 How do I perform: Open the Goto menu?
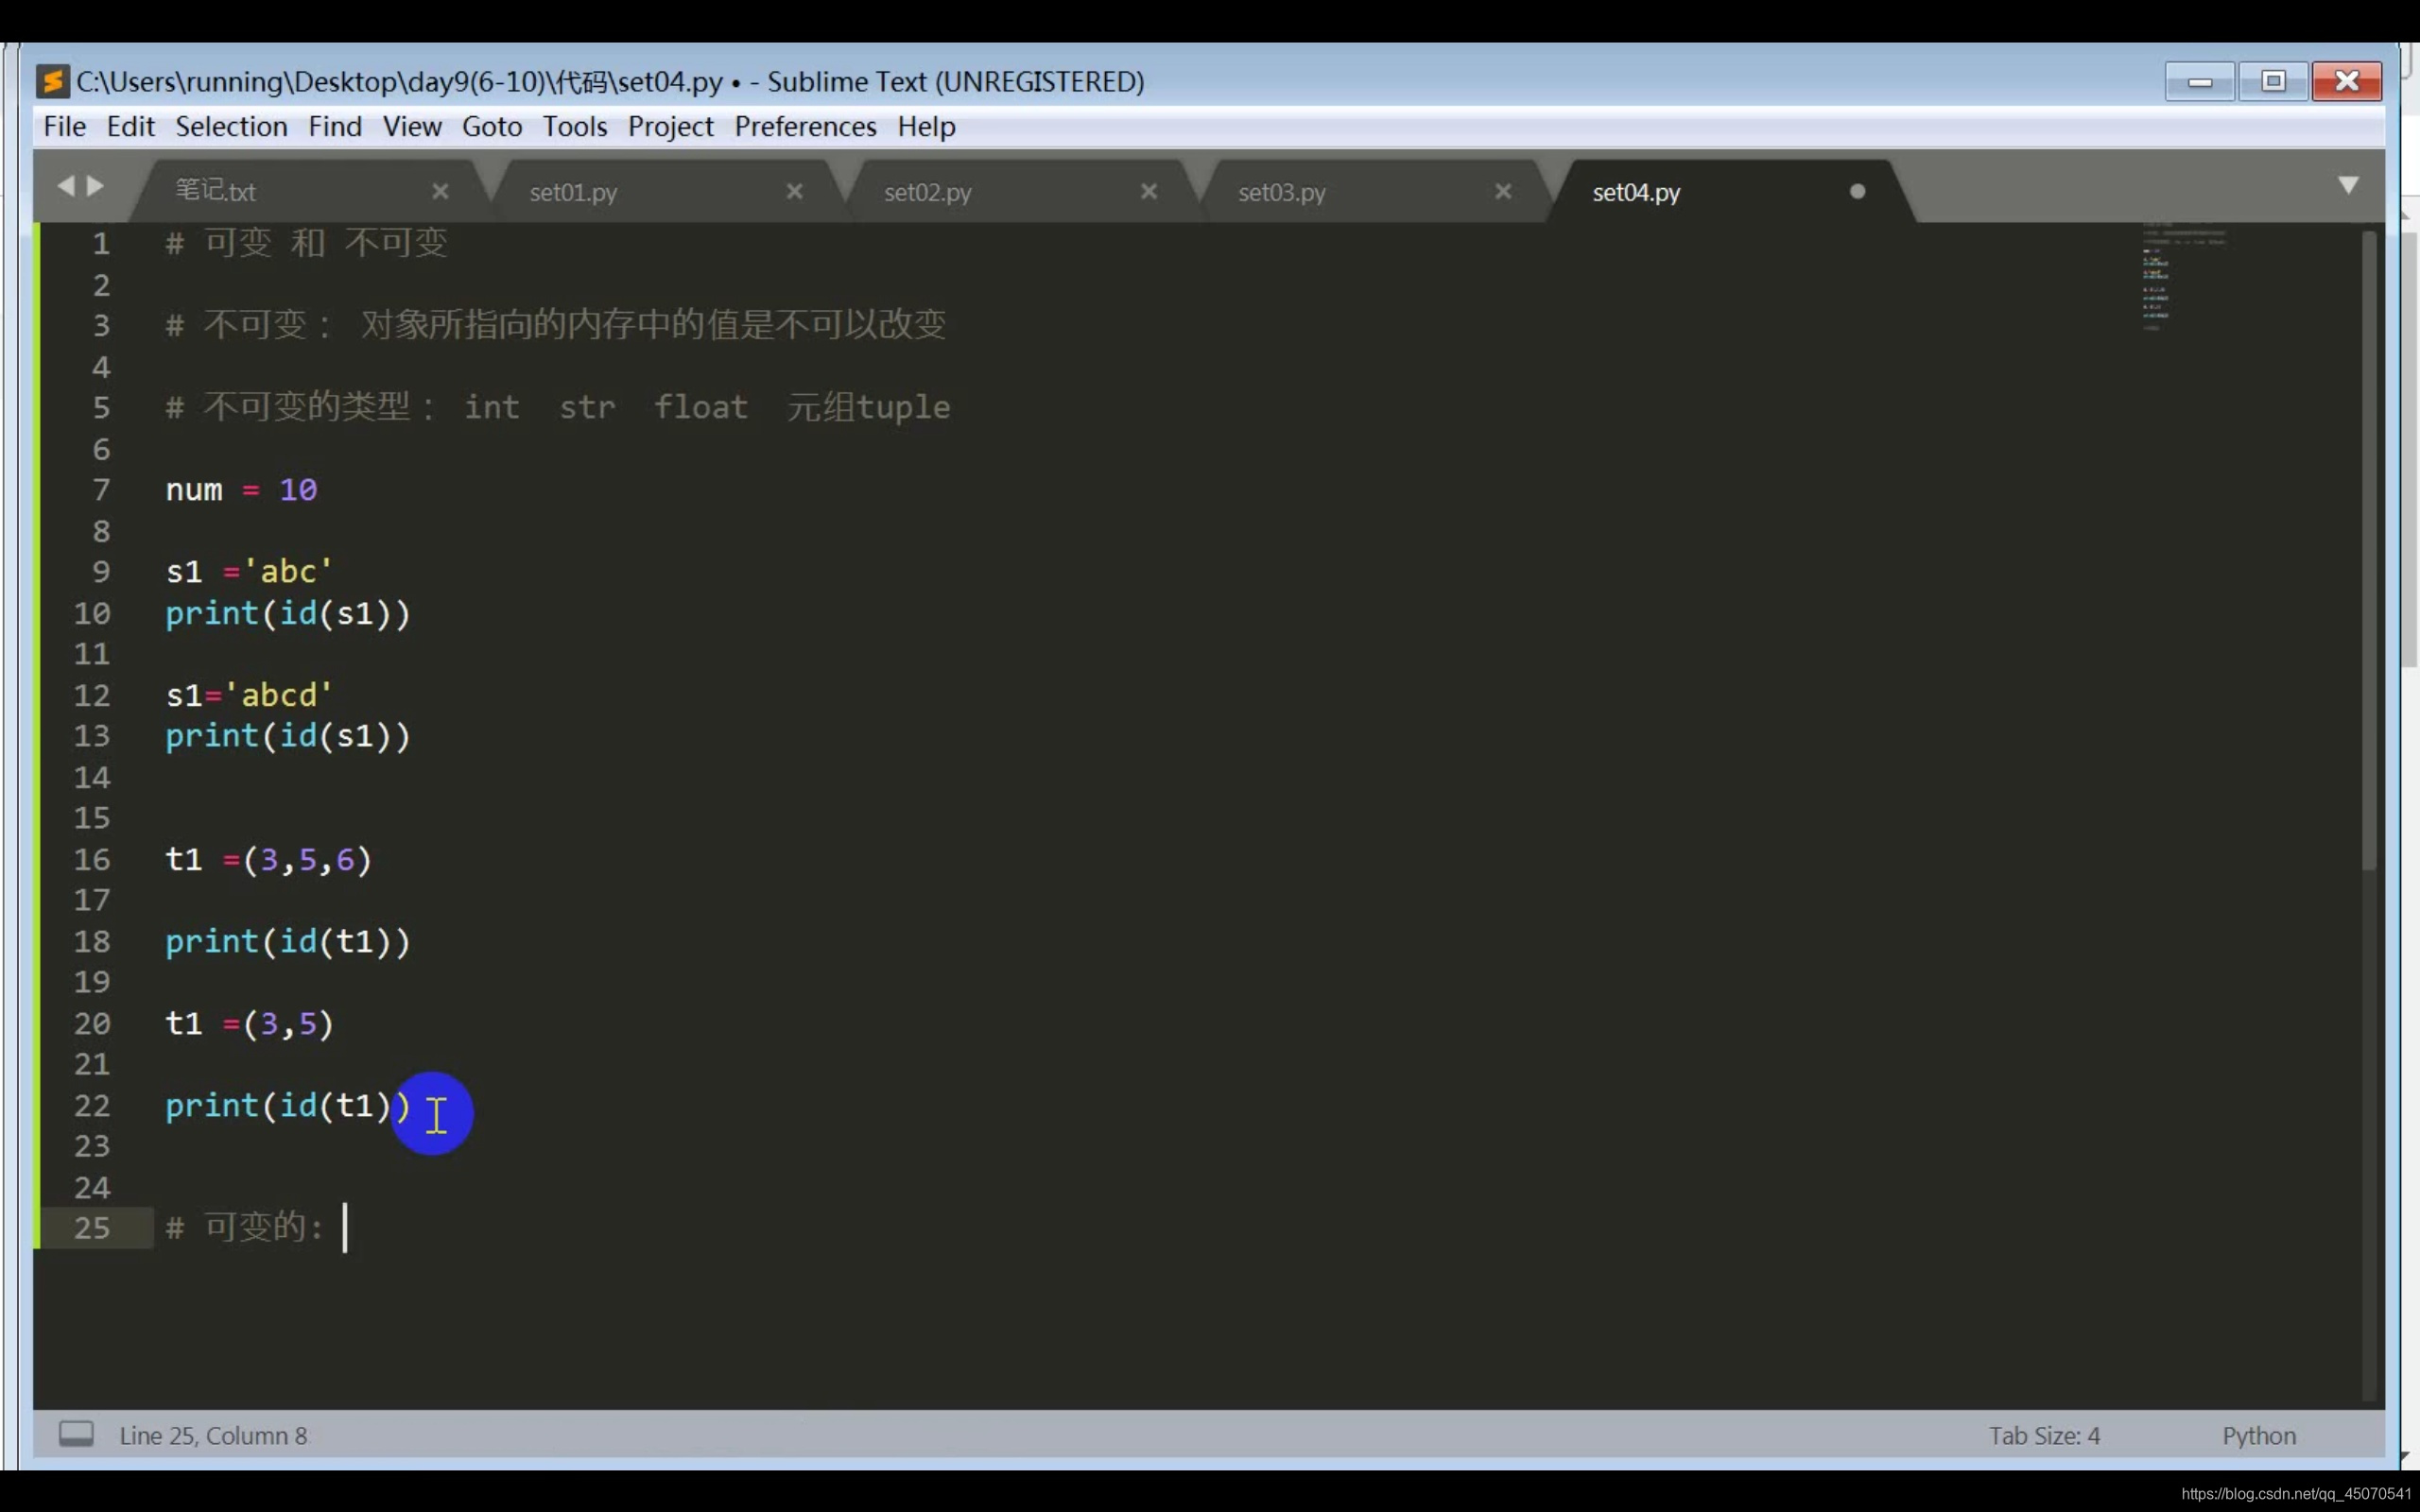click(491, 127)
